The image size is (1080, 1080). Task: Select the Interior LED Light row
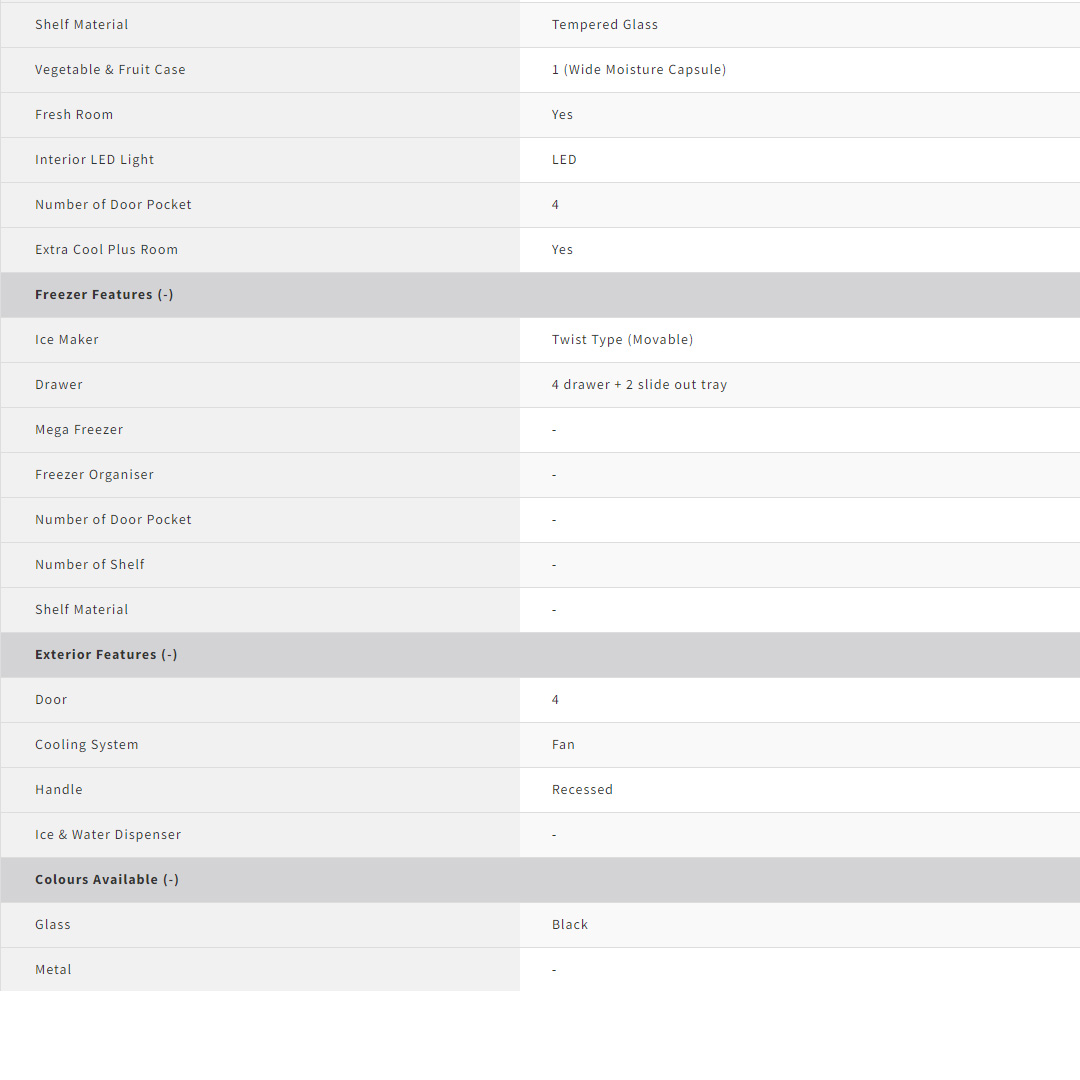[94, 160]
